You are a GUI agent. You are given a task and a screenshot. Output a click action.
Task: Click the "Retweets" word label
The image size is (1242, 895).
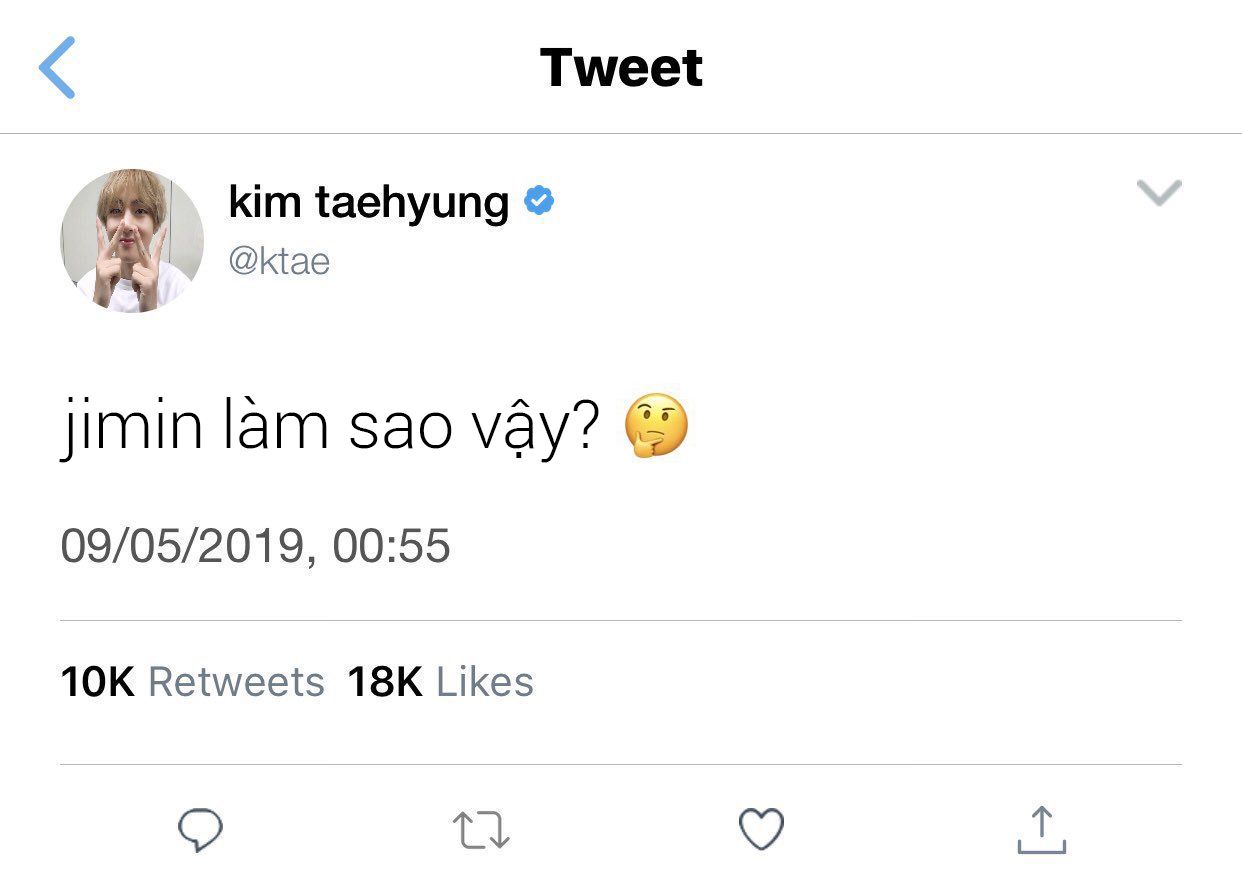click(236, 682)
